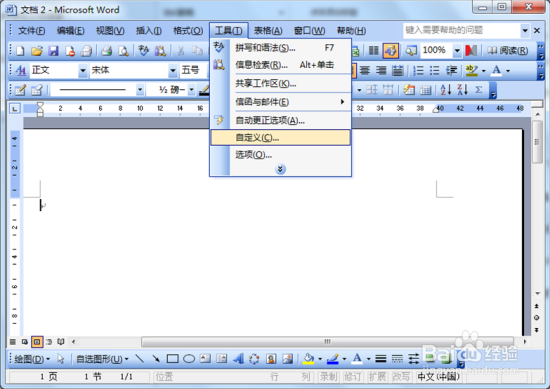Click the Print icon in standard toolbar
The width and height of the screenshot is (550, 389).
pyautogui.click(x=106, y=51)
